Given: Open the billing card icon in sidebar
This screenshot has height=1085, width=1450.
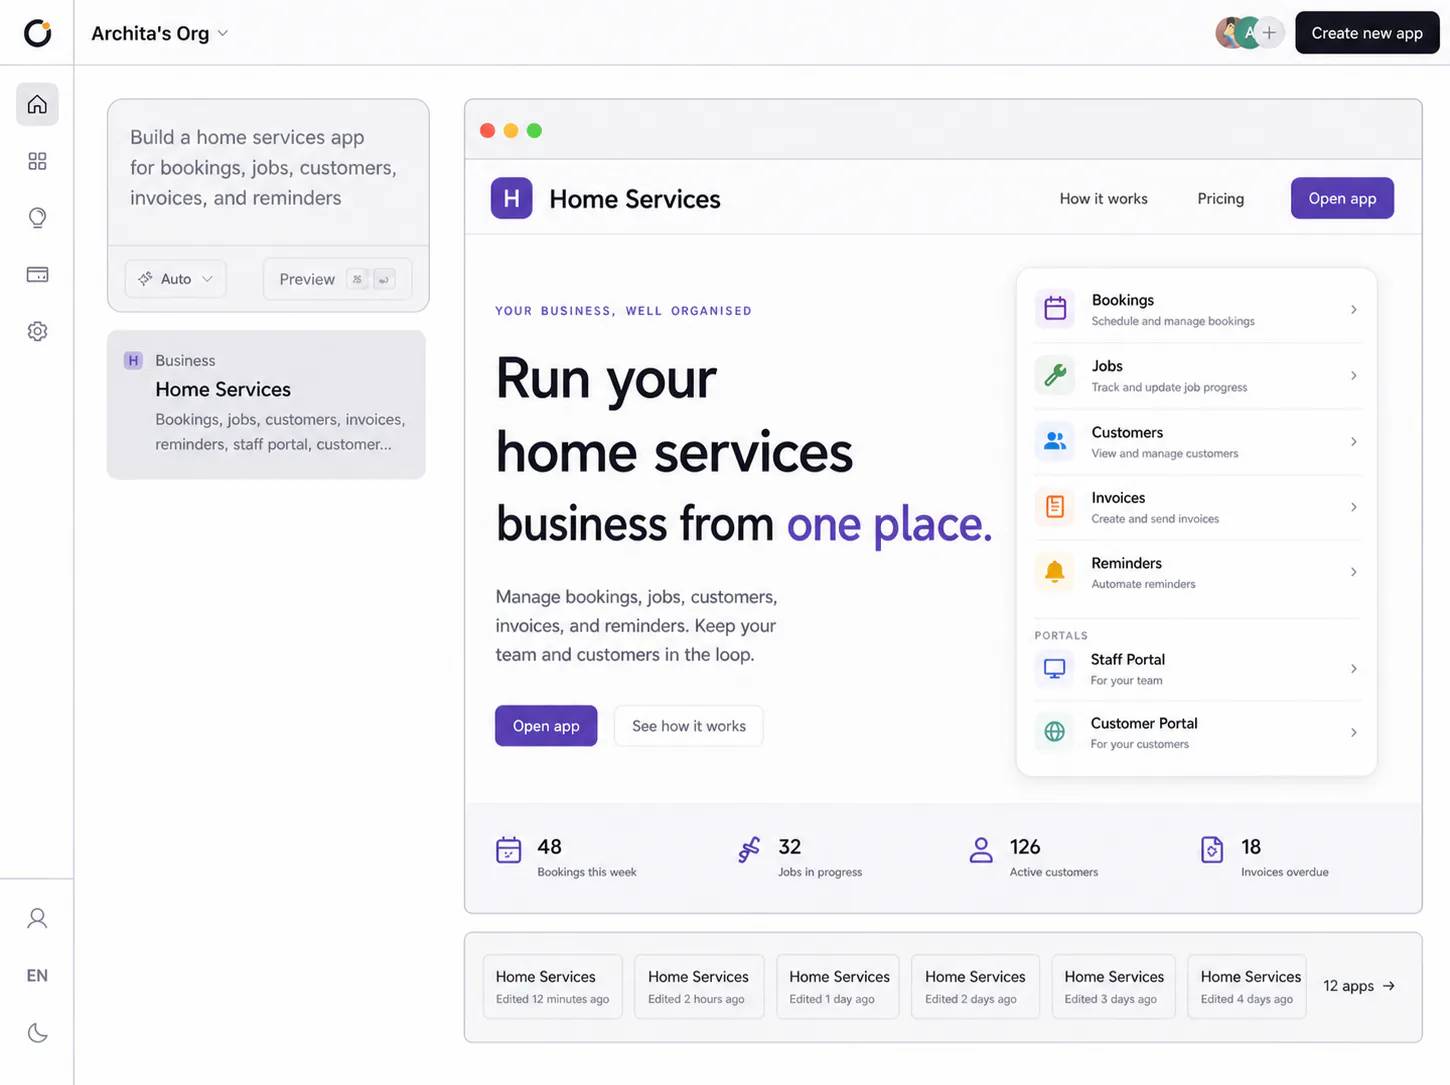Looking at the screenshot, I should [x=37, y=274].
